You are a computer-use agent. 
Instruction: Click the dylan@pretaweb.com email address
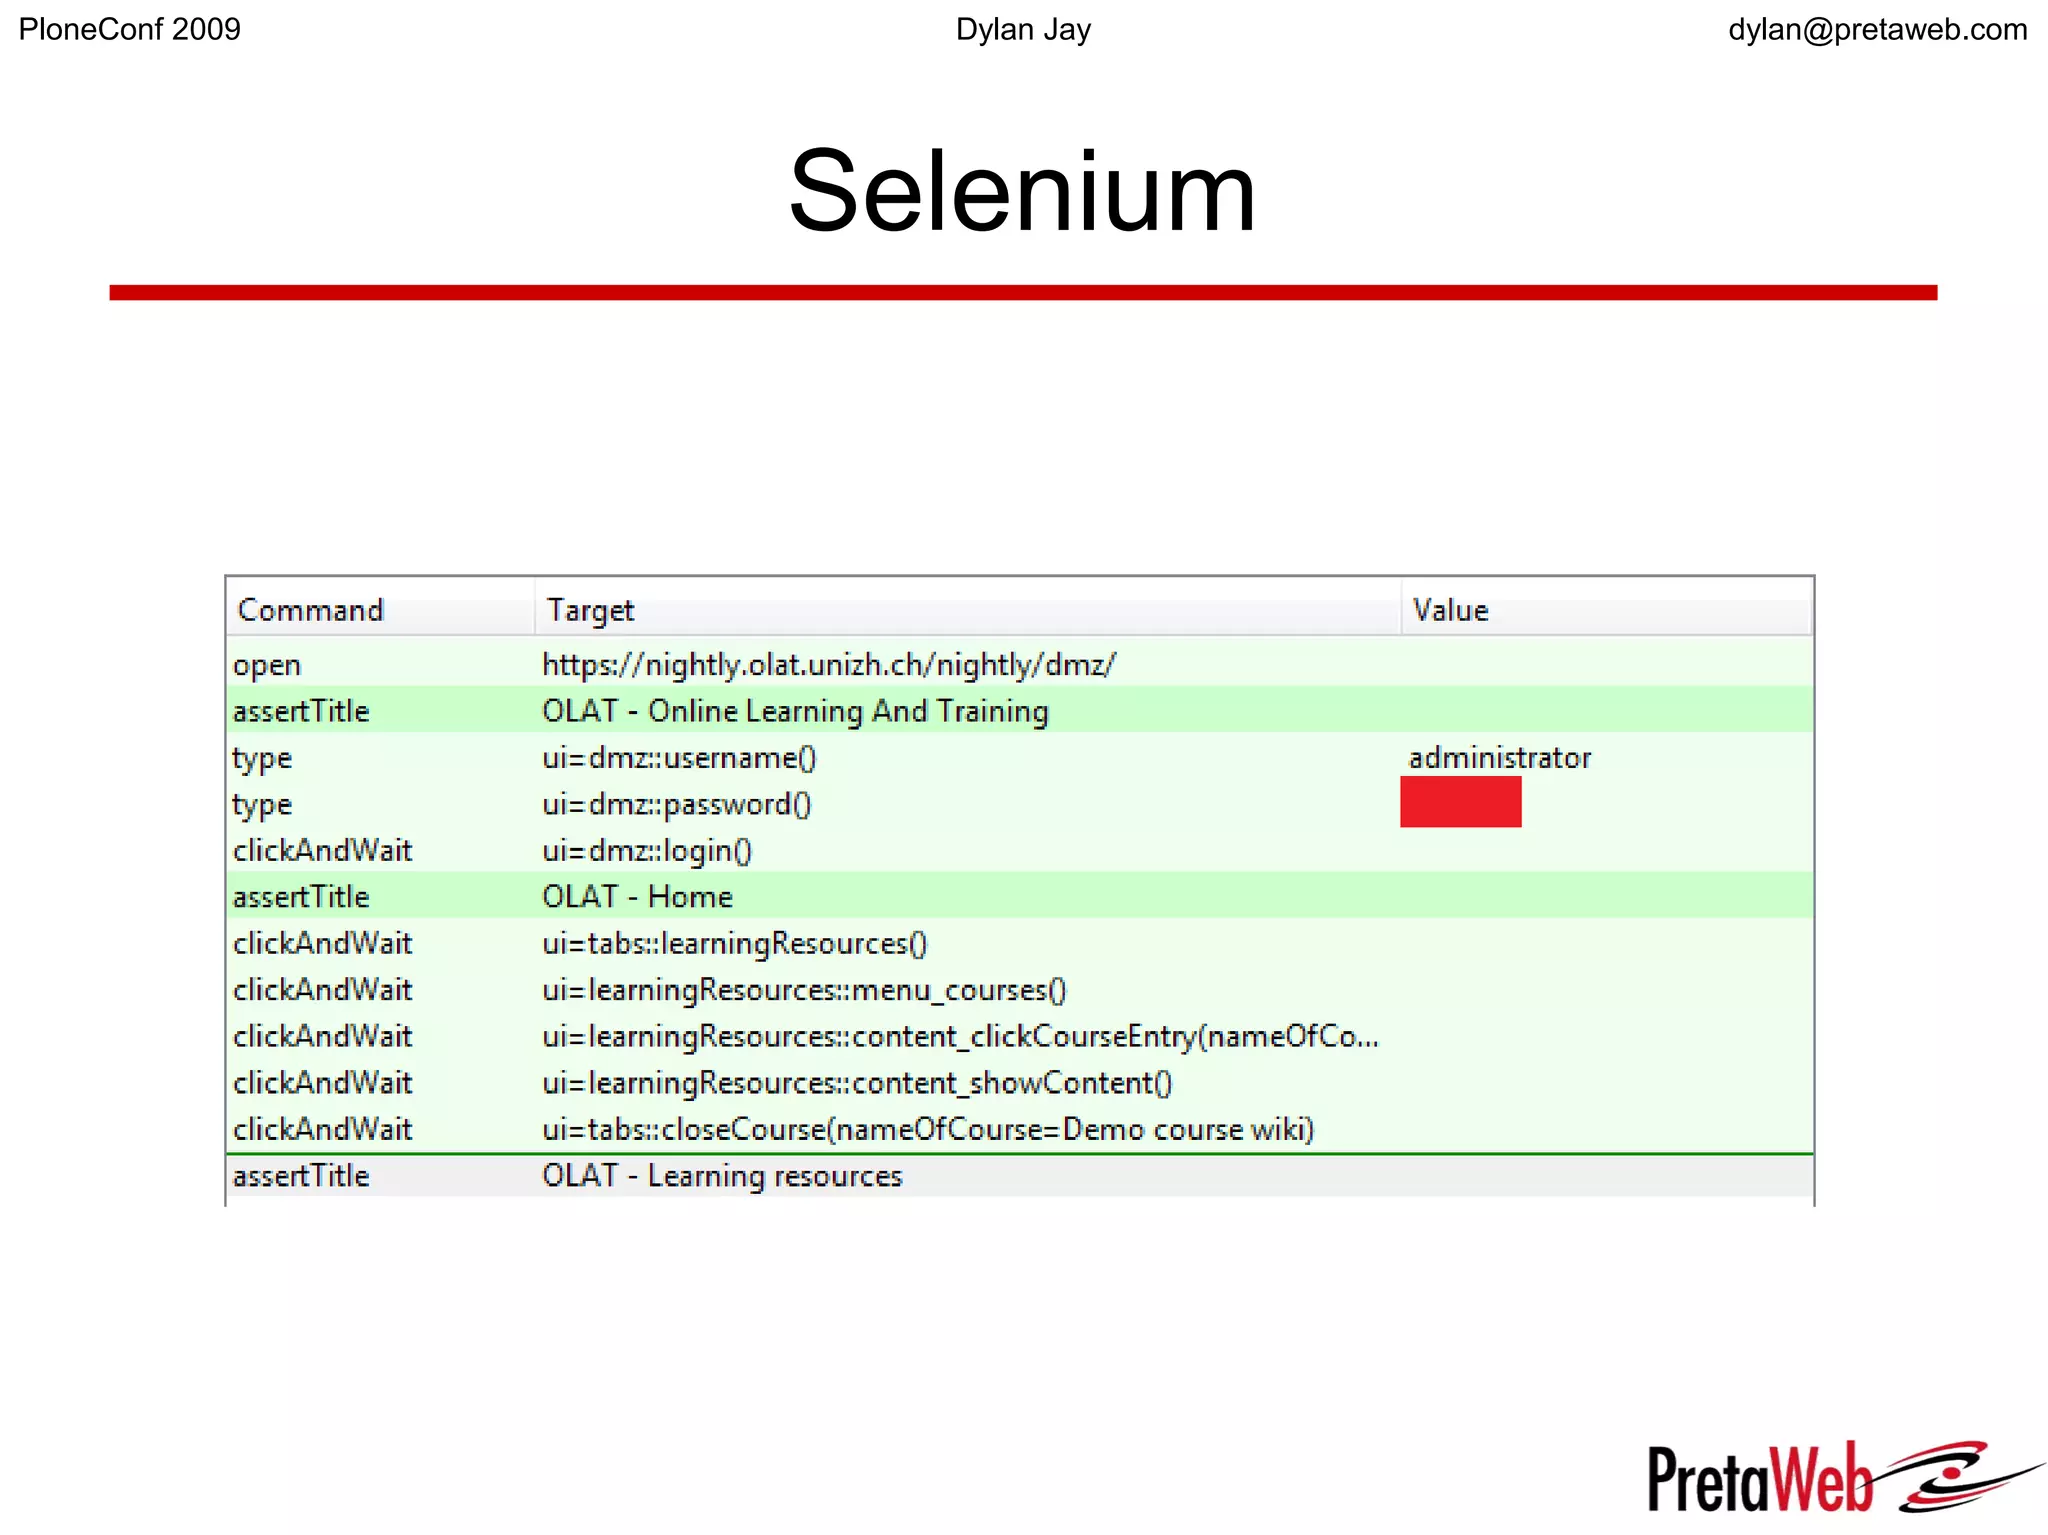tap(1877, 30)
